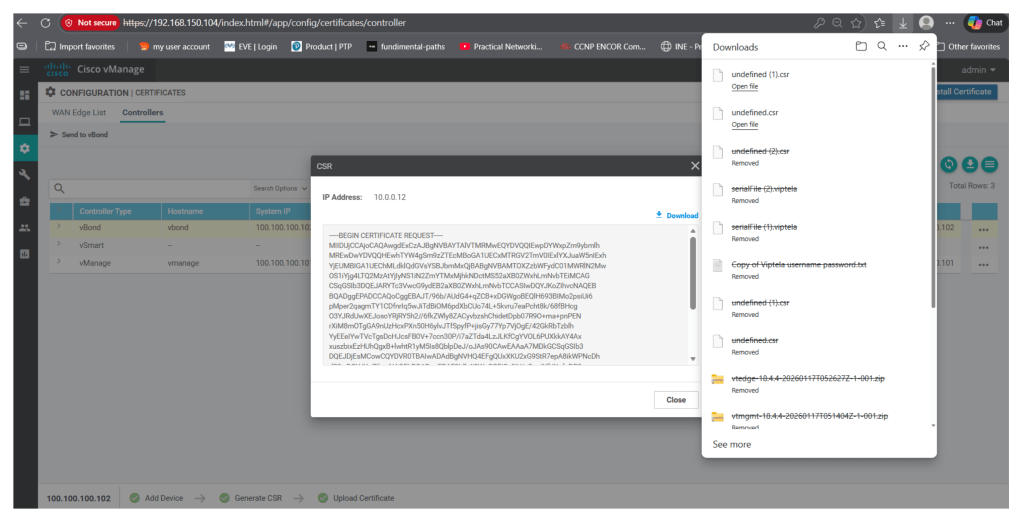Click the browser Downloads toolbar icon
1023x522 pixels.
tap(901, 22)
